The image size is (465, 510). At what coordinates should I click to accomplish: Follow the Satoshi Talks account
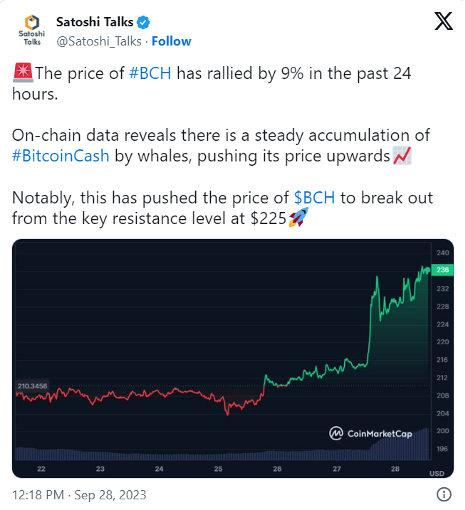[171, 41]
